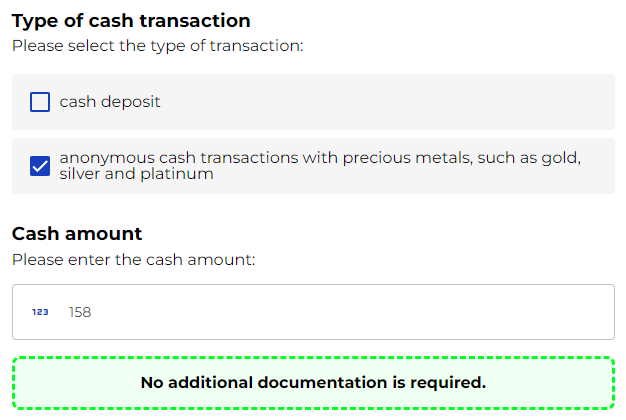Select the "cash deposit" label text
Image resolution: width=626 pixels, height=420 pixels.
tap(110, 102)
